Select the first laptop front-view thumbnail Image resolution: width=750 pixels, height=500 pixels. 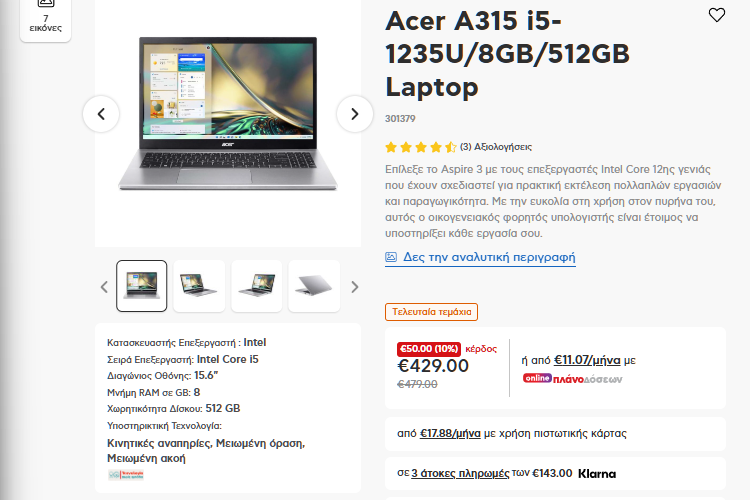click(142, 286)
